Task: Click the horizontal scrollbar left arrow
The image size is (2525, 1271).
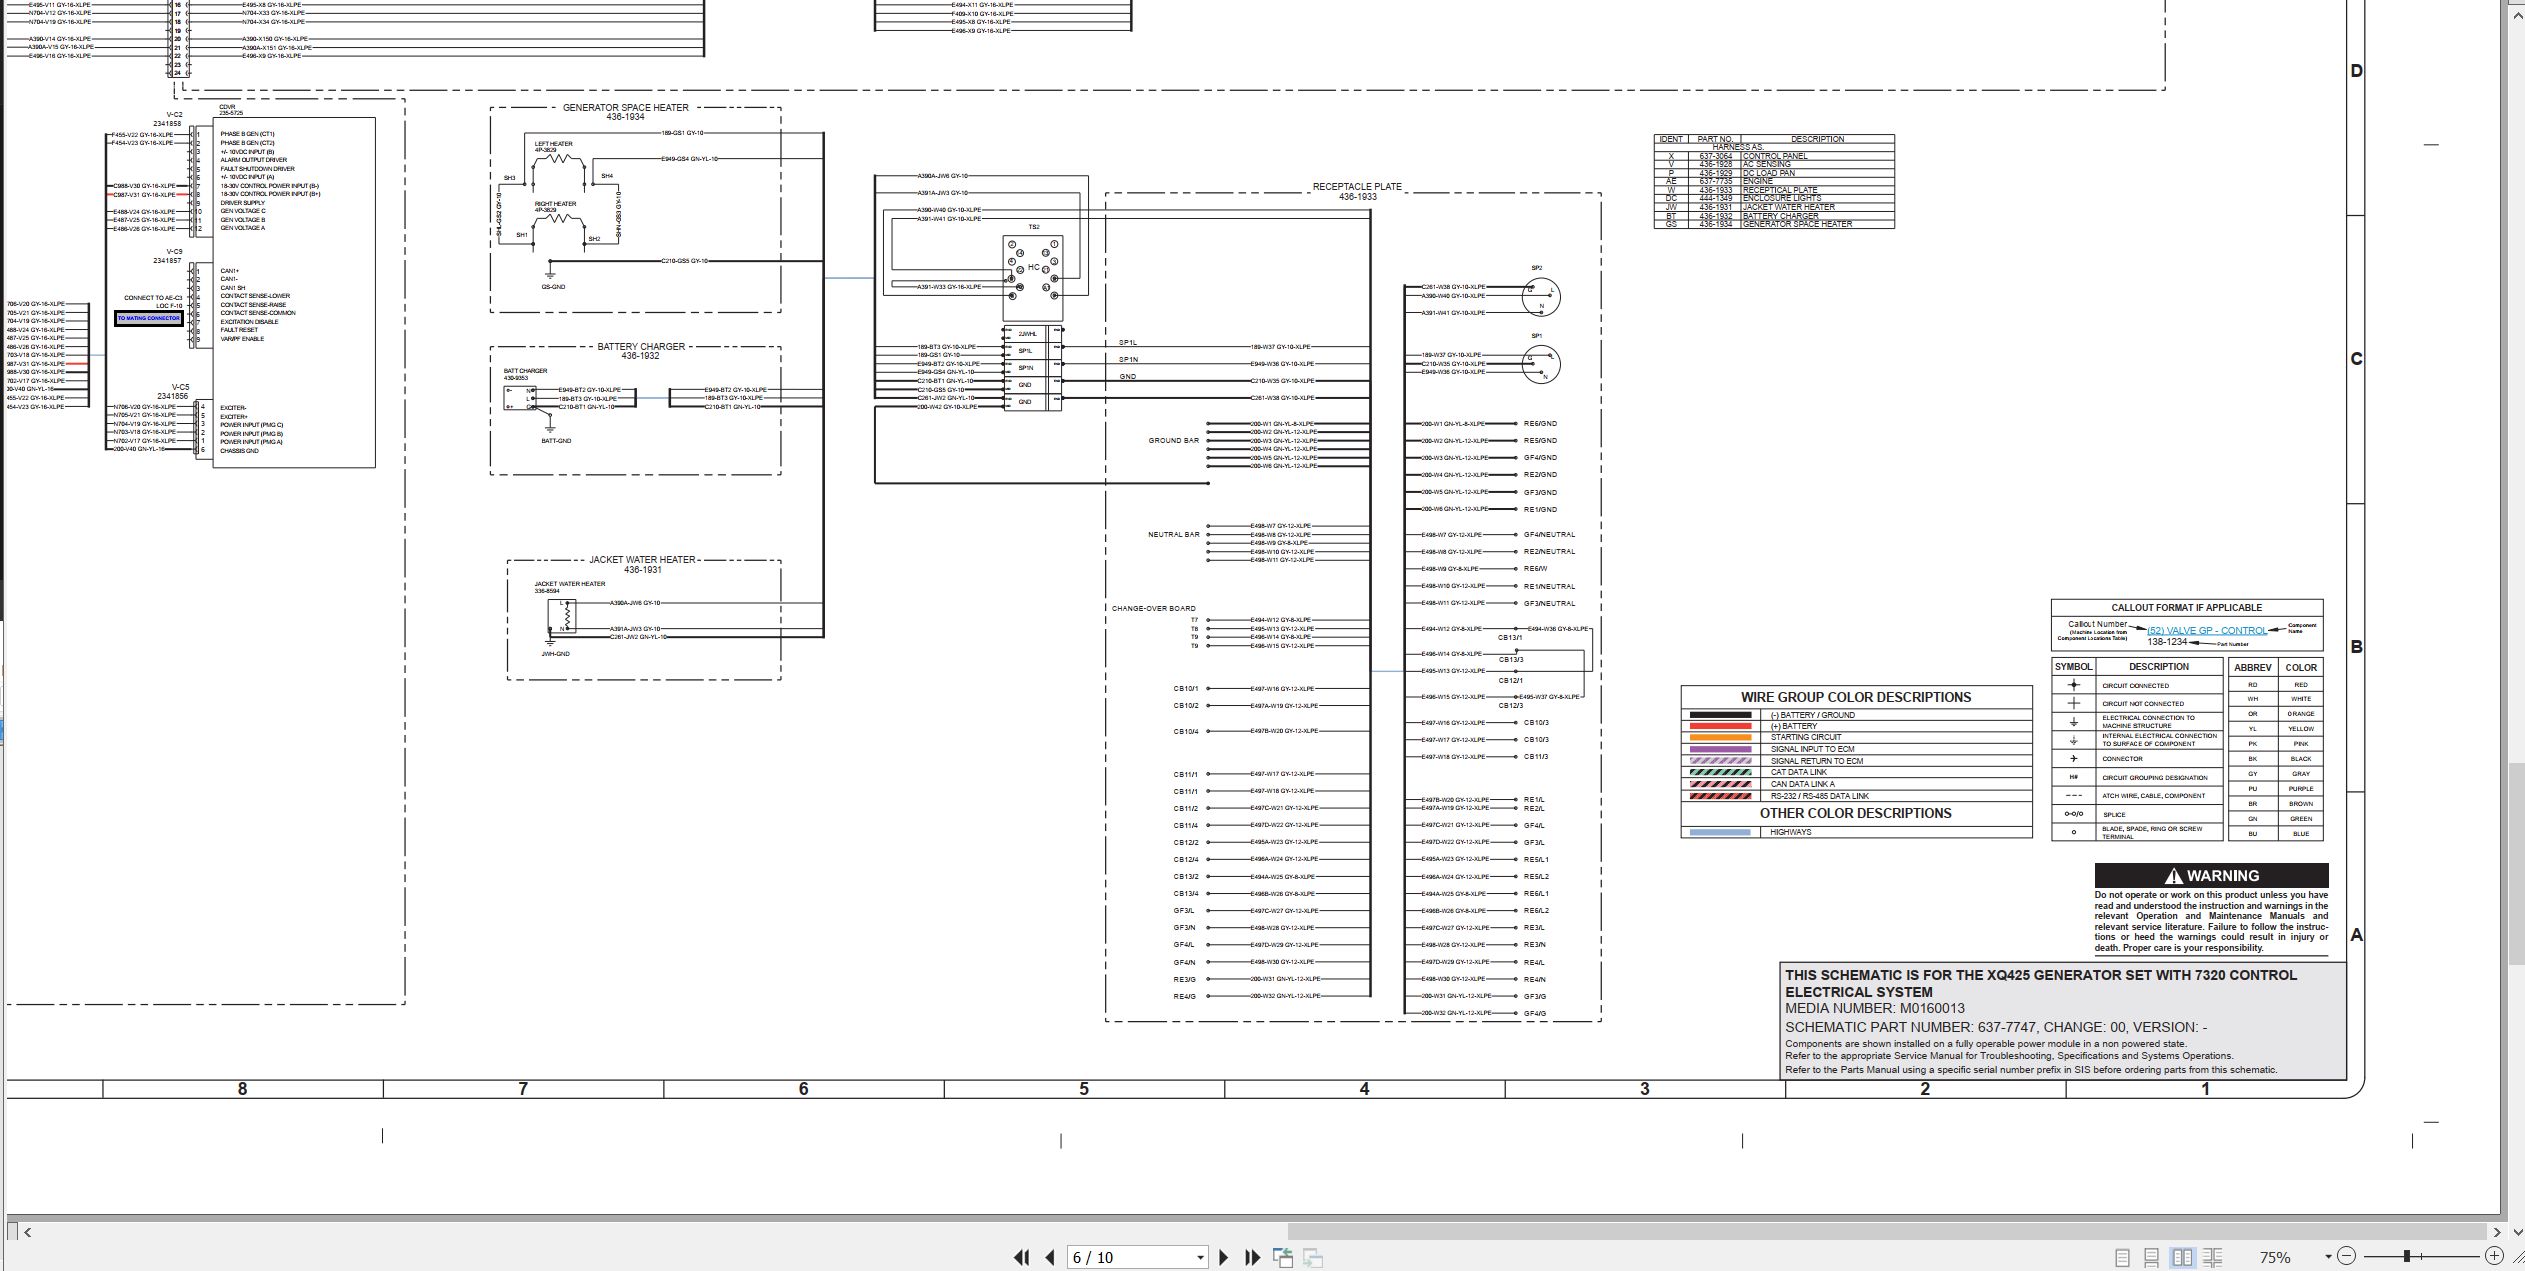Action: click(x=27, y=1232)
